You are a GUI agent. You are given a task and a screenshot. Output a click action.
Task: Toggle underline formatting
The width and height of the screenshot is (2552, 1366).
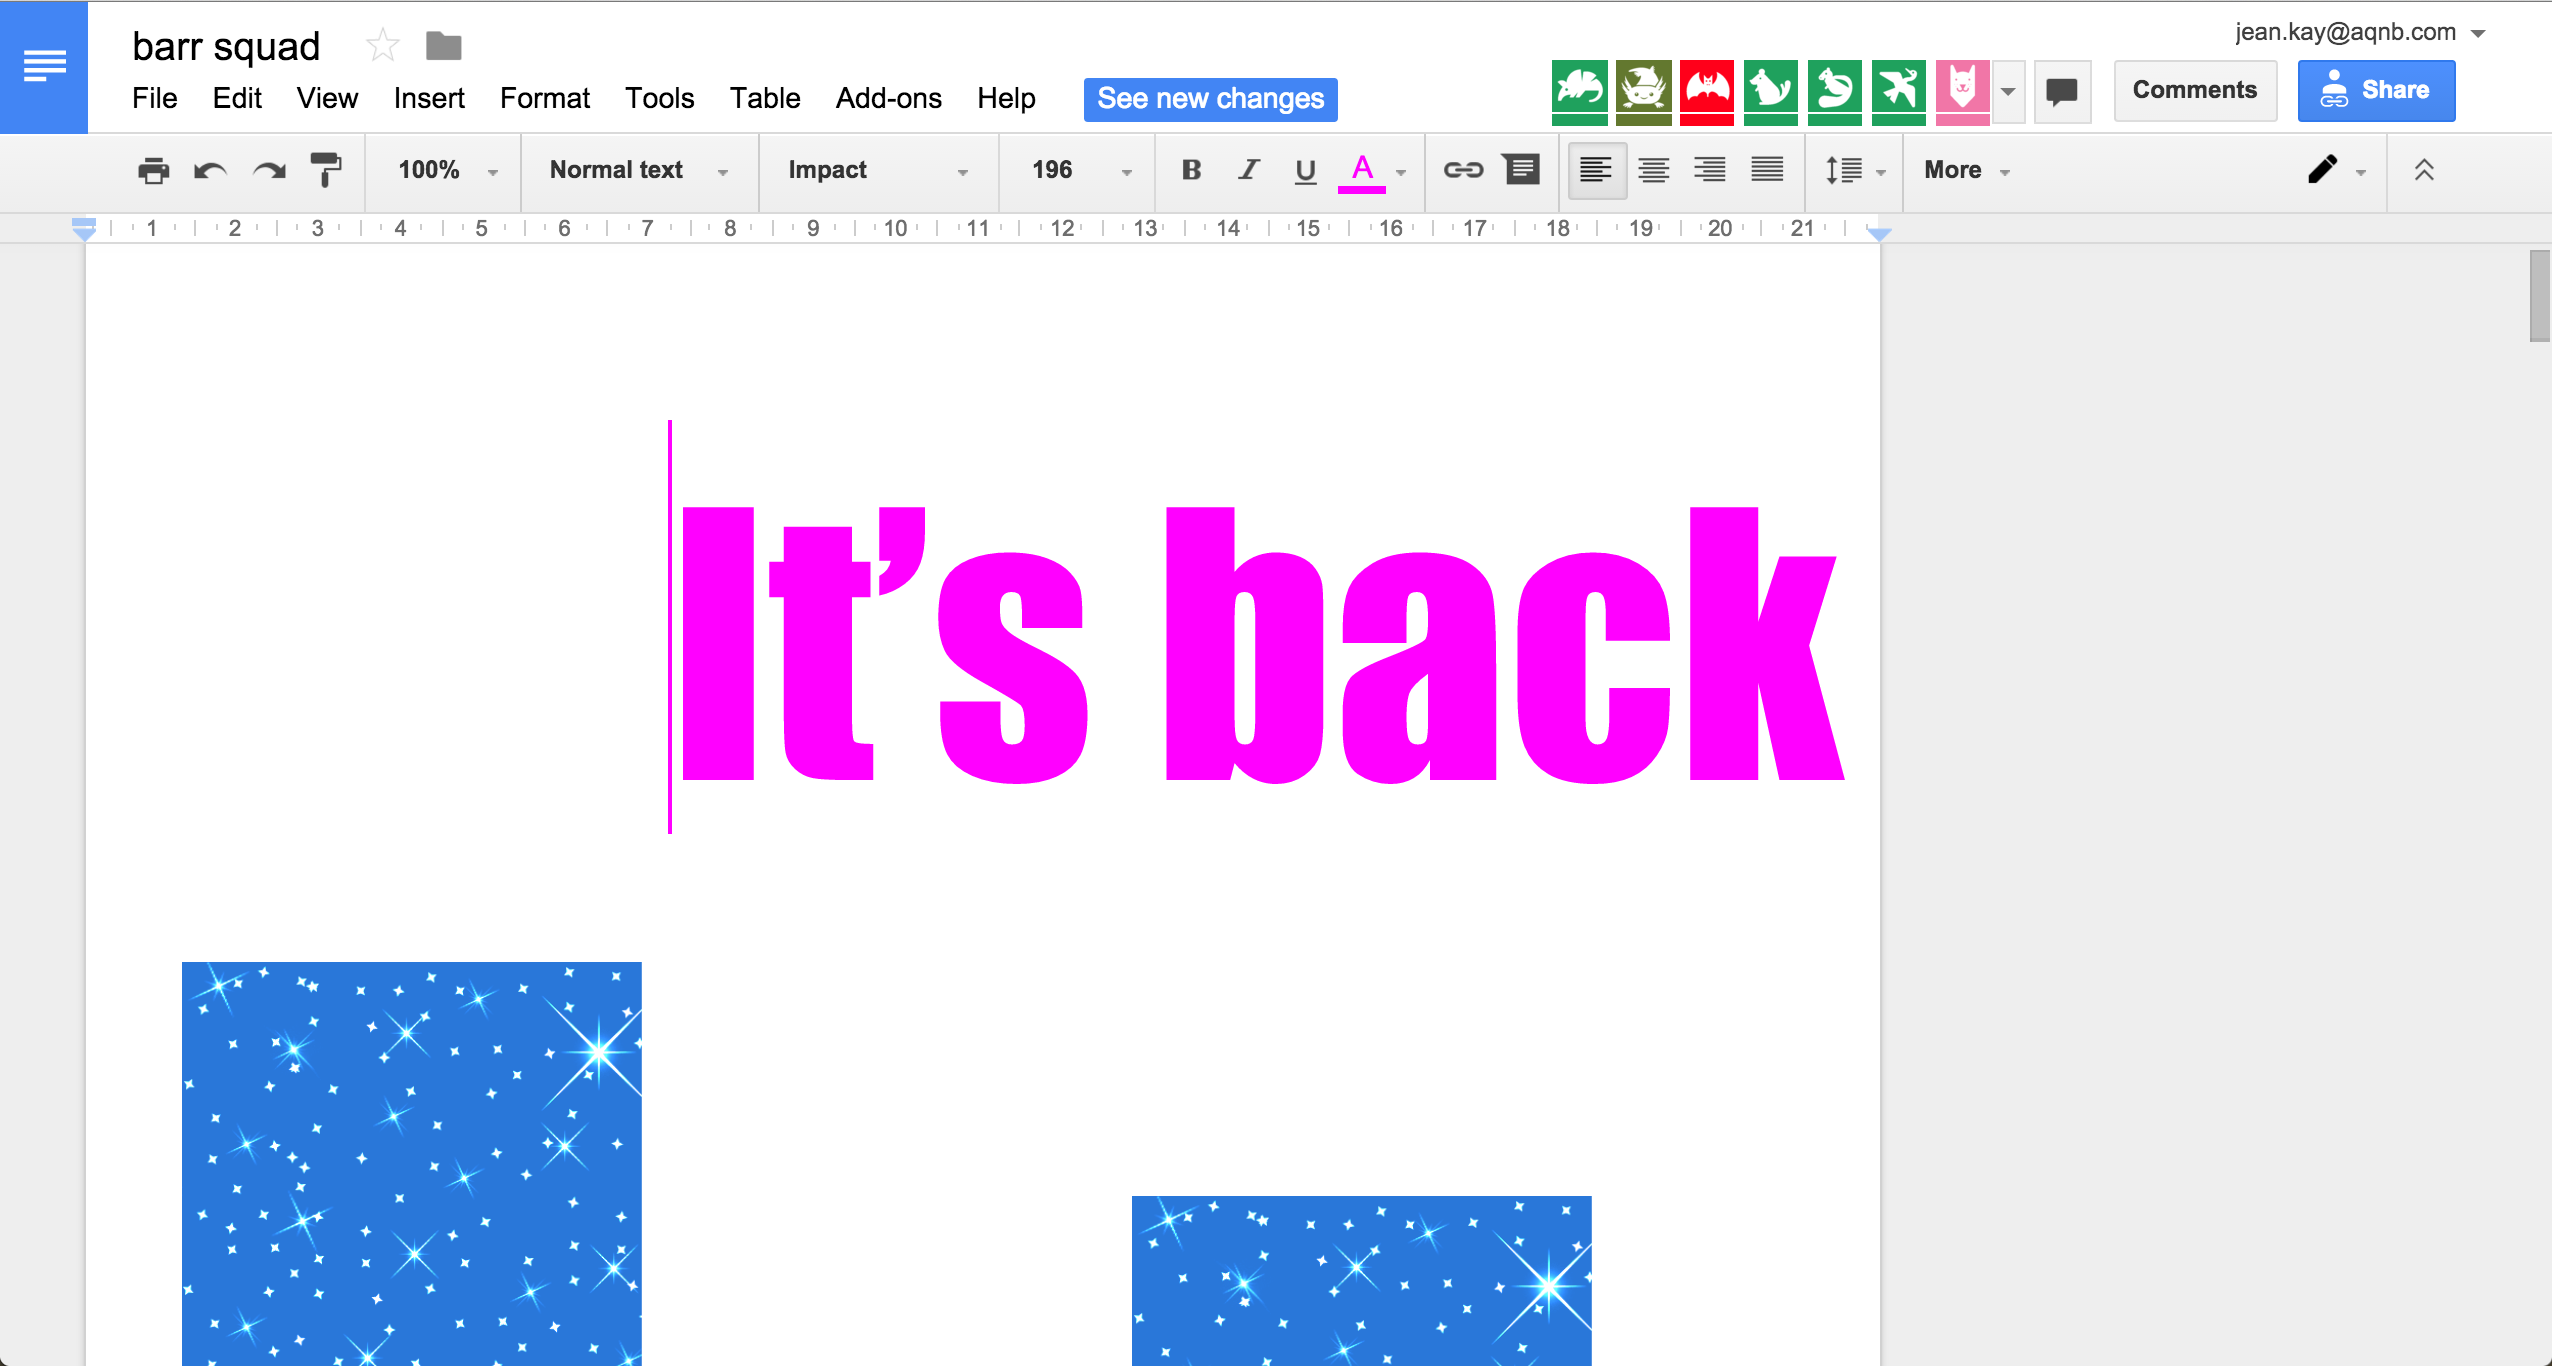click(1305, 170)
